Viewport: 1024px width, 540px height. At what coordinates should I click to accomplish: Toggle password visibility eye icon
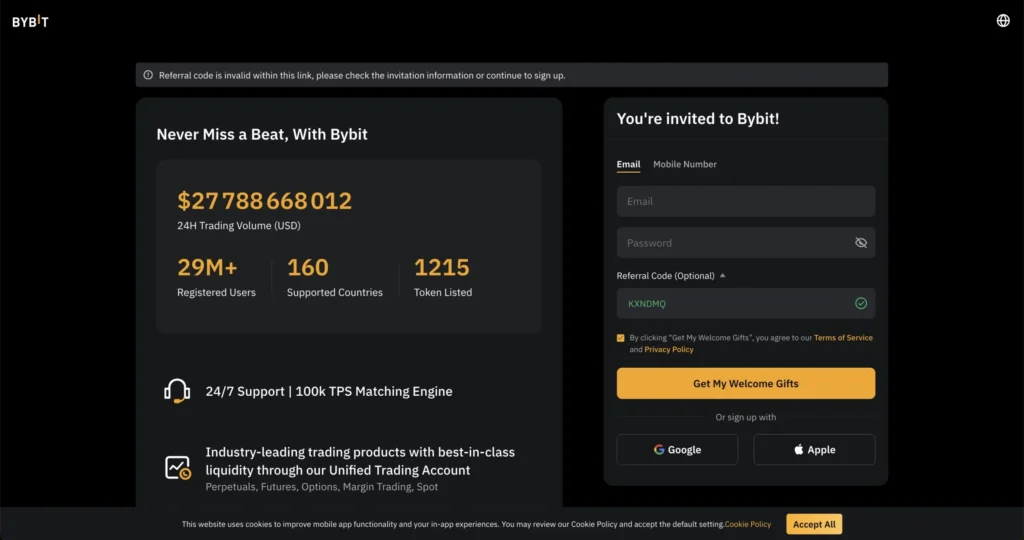point(861,243)
